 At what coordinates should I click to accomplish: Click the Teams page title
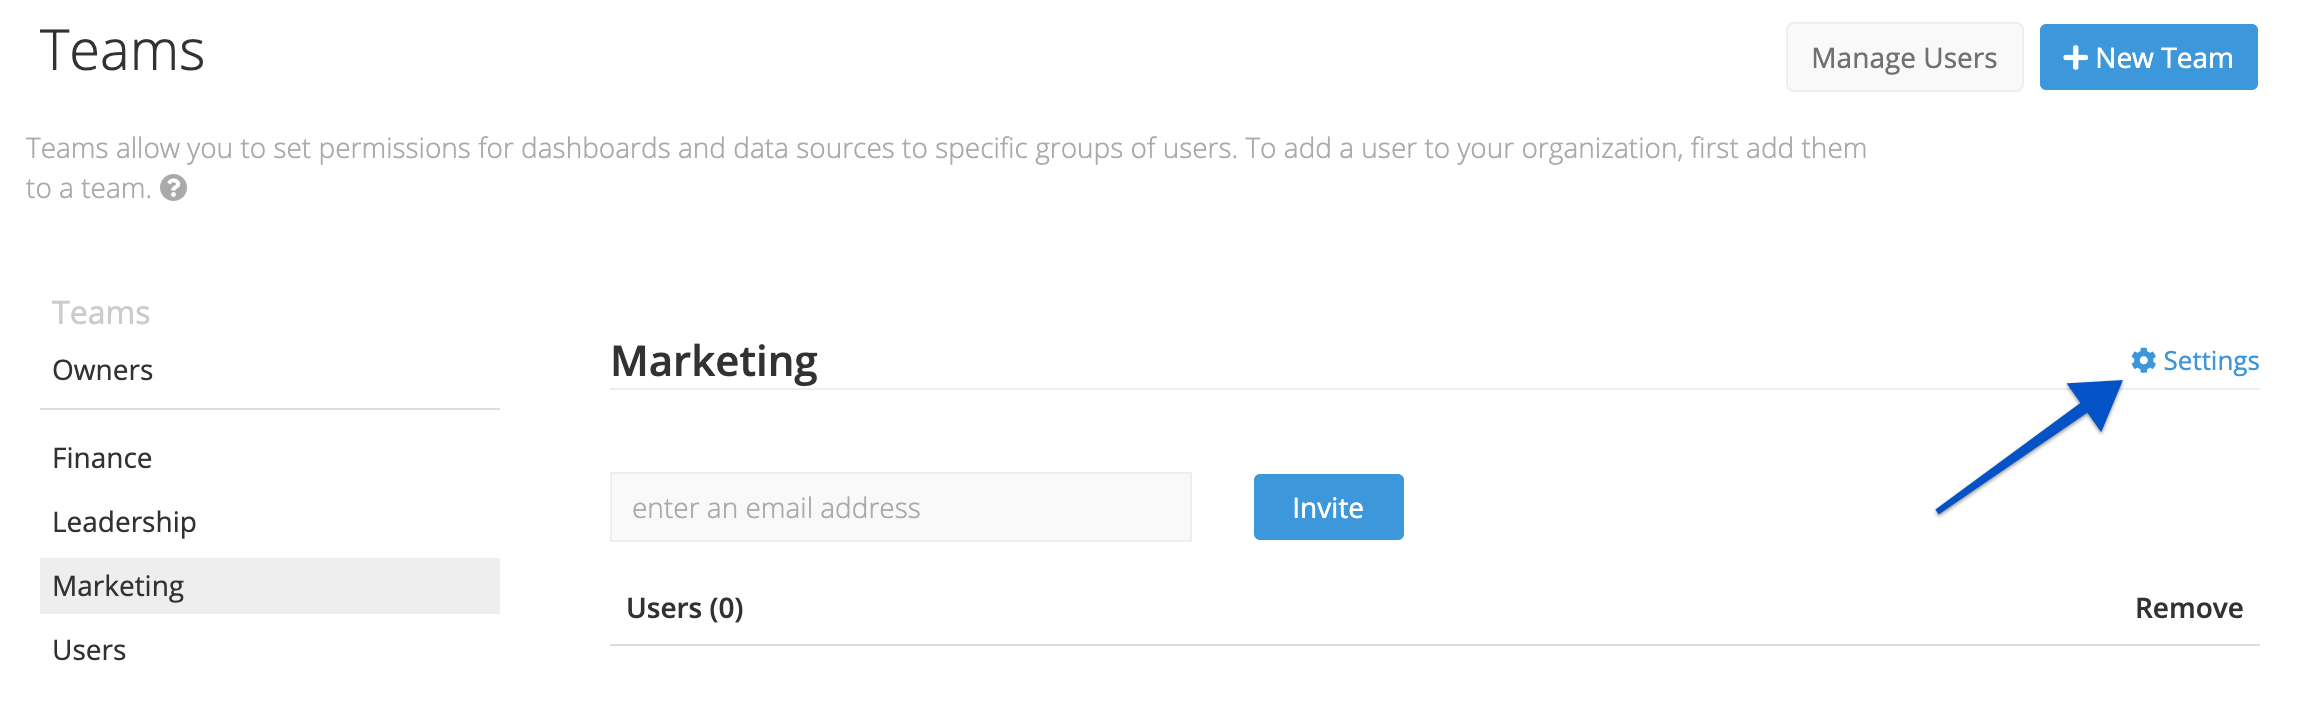click(x=122, y=51)
